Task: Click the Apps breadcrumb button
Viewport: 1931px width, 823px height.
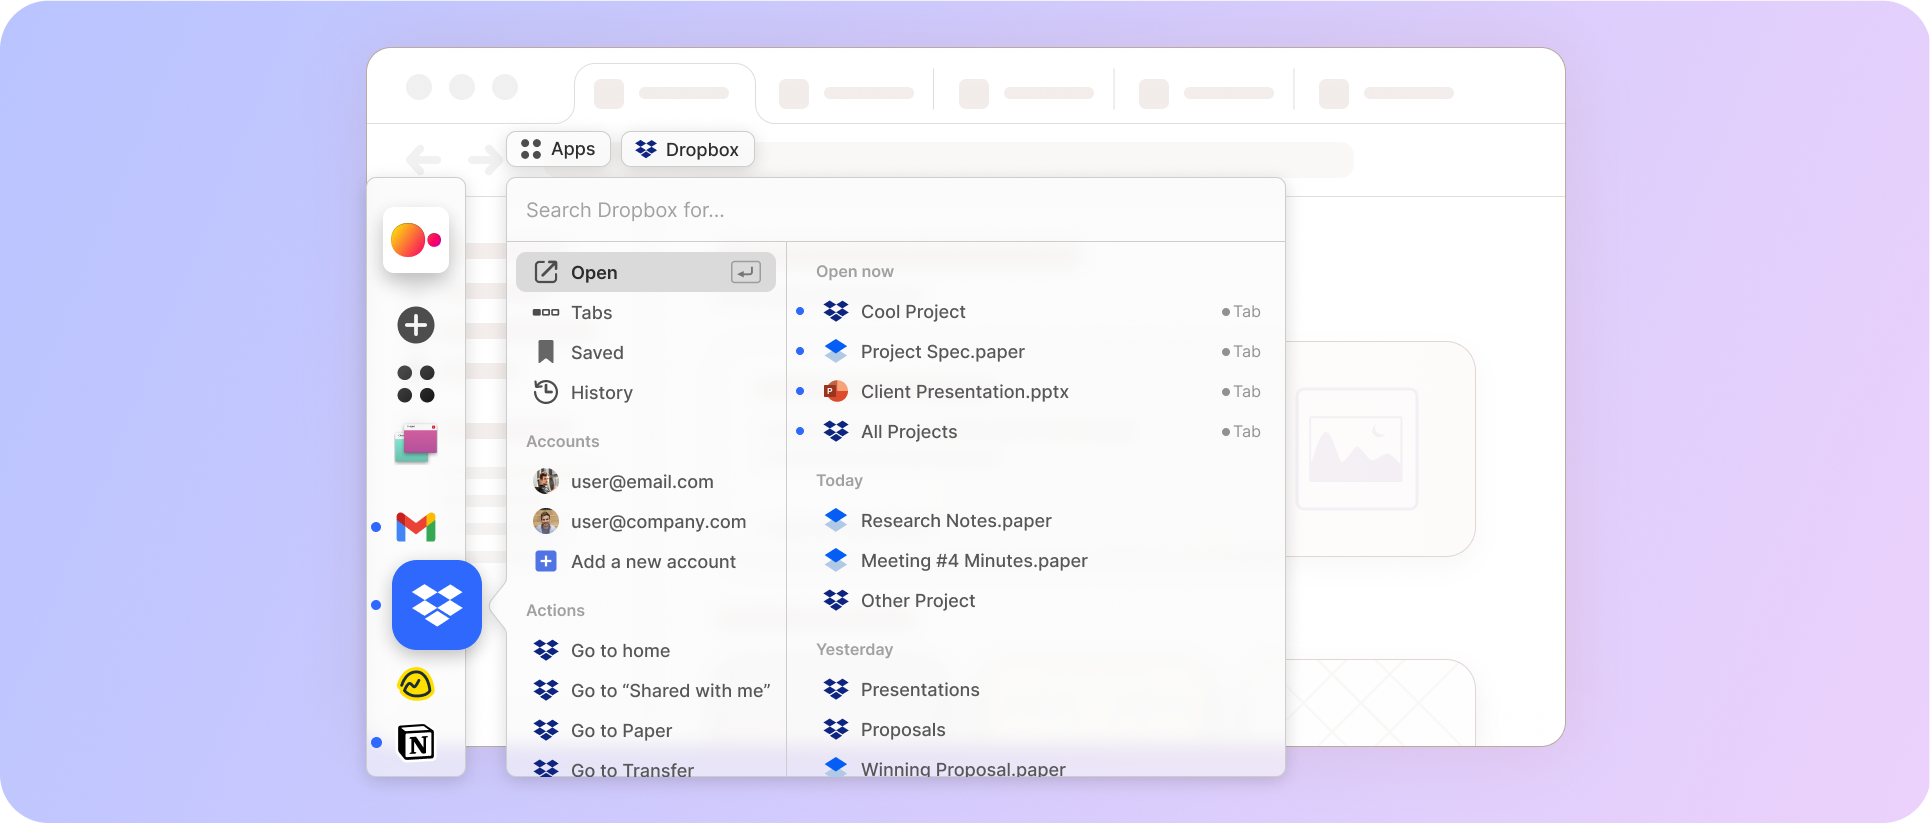Action: (559, 149)
